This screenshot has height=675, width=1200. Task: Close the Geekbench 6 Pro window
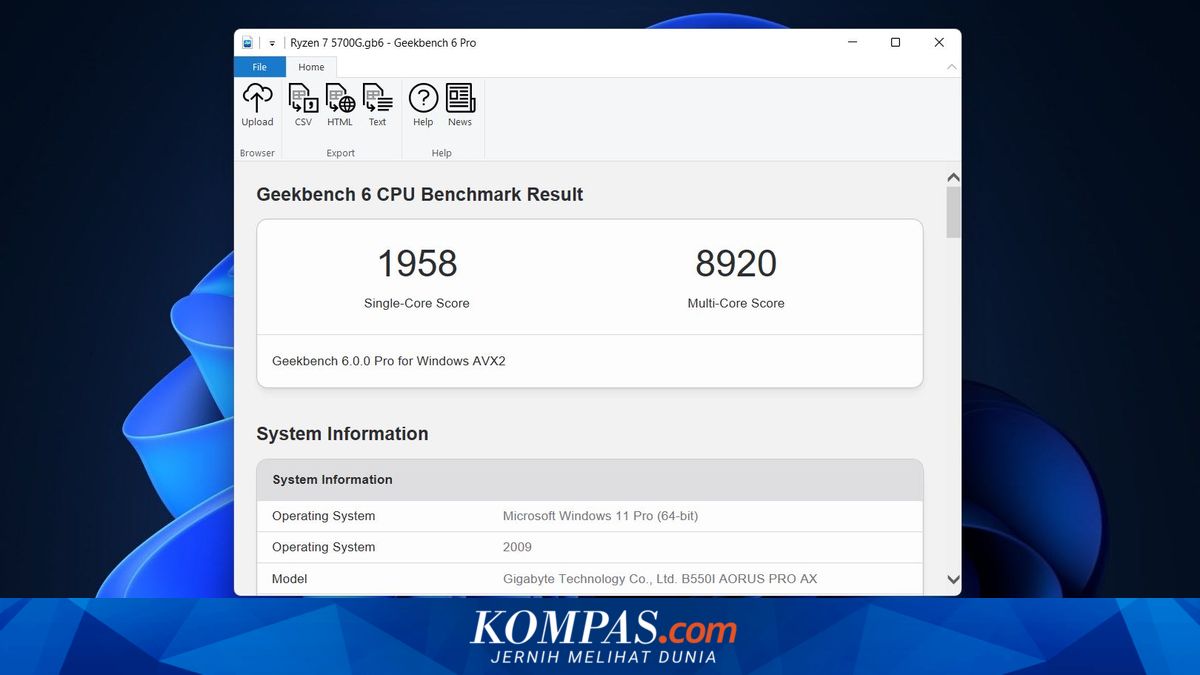[939, 42]
